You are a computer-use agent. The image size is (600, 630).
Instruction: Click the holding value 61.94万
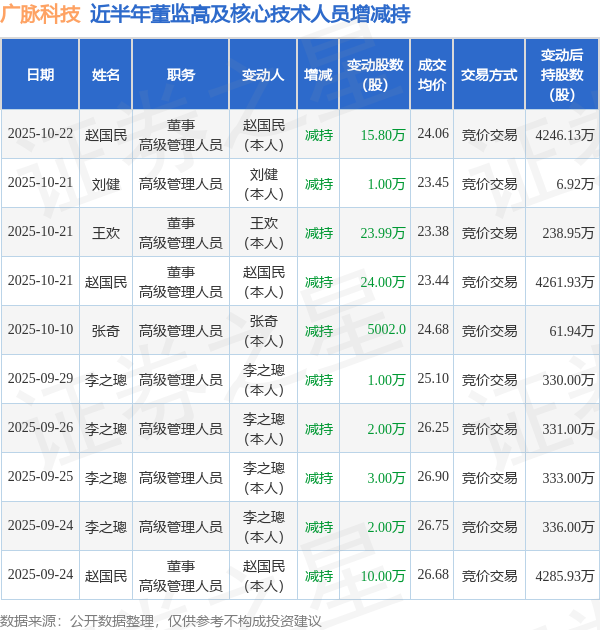click(571, 331)
